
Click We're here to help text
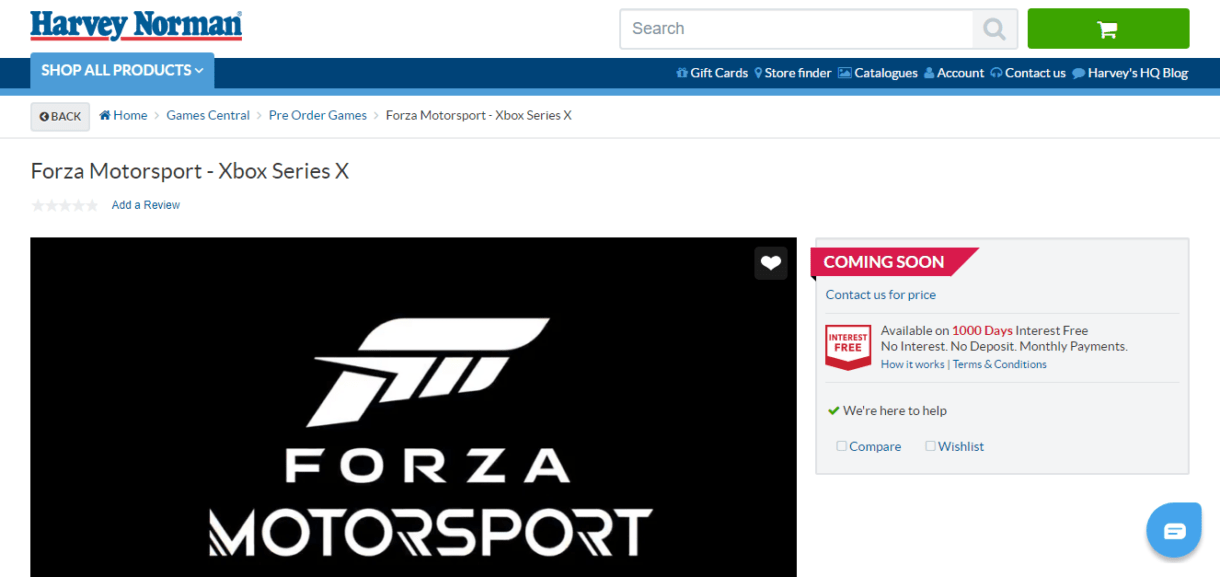(895, 411)
